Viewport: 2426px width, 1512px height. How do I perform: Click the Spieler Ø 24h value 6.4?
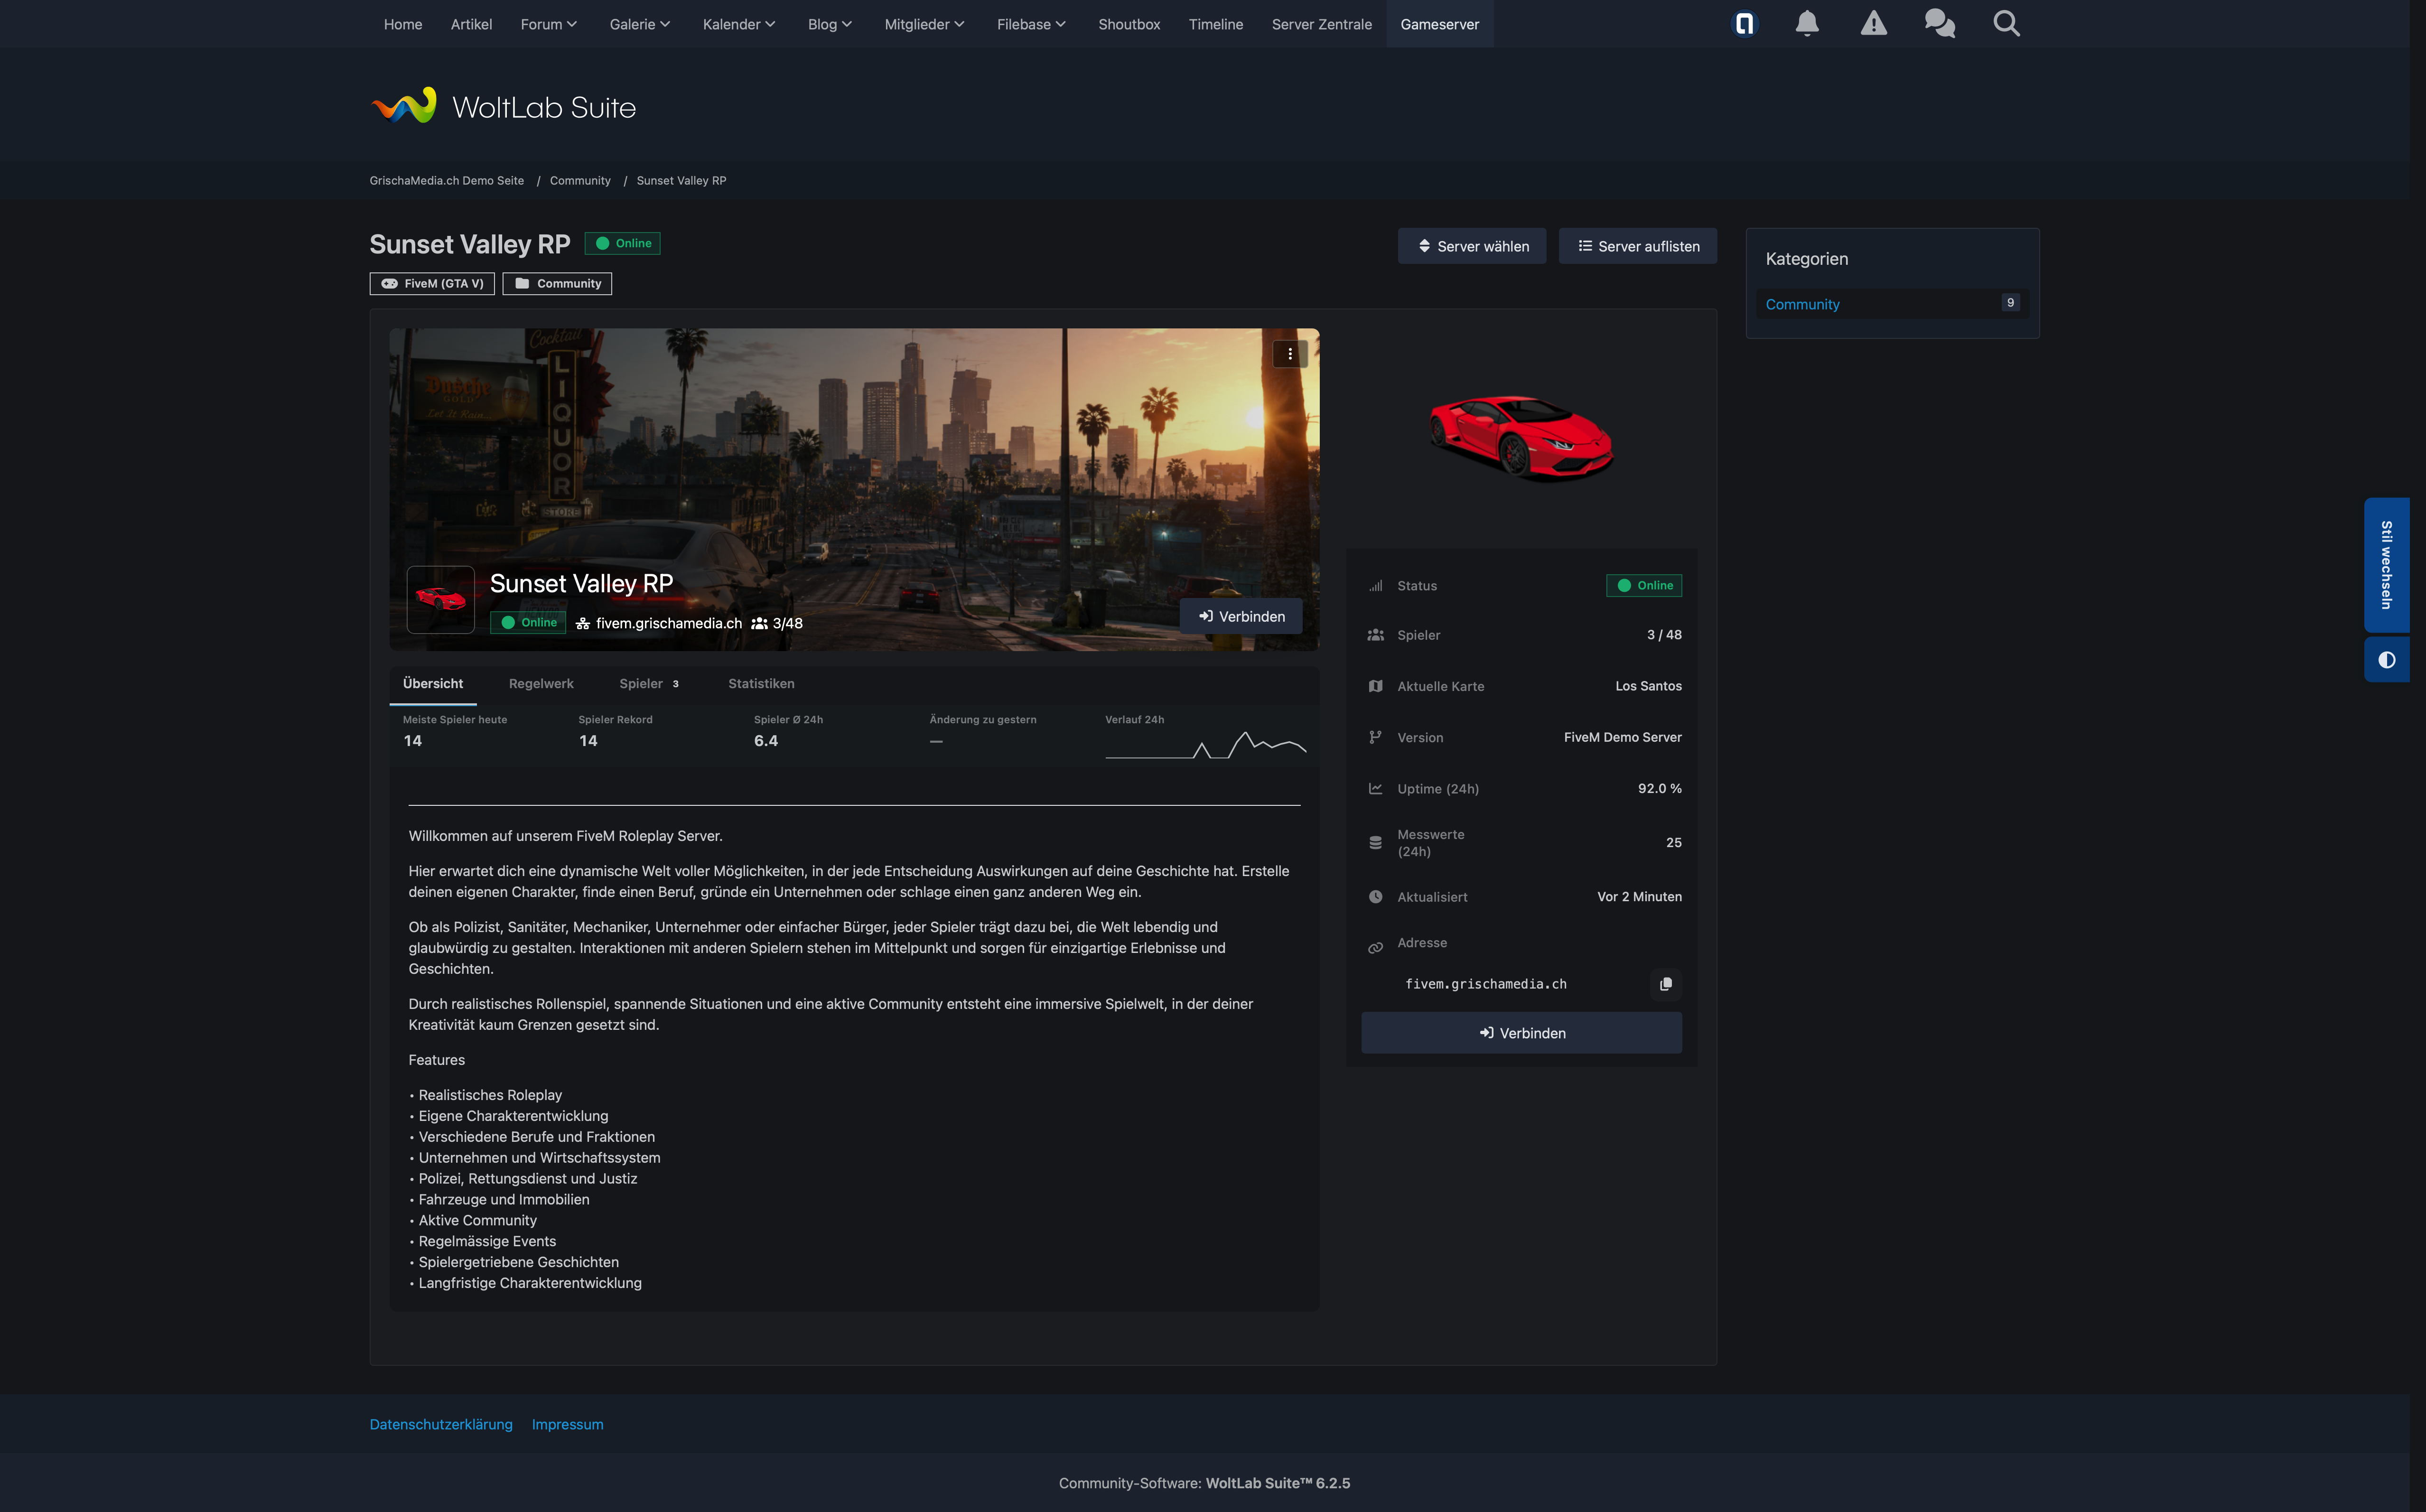pos(766,741)
